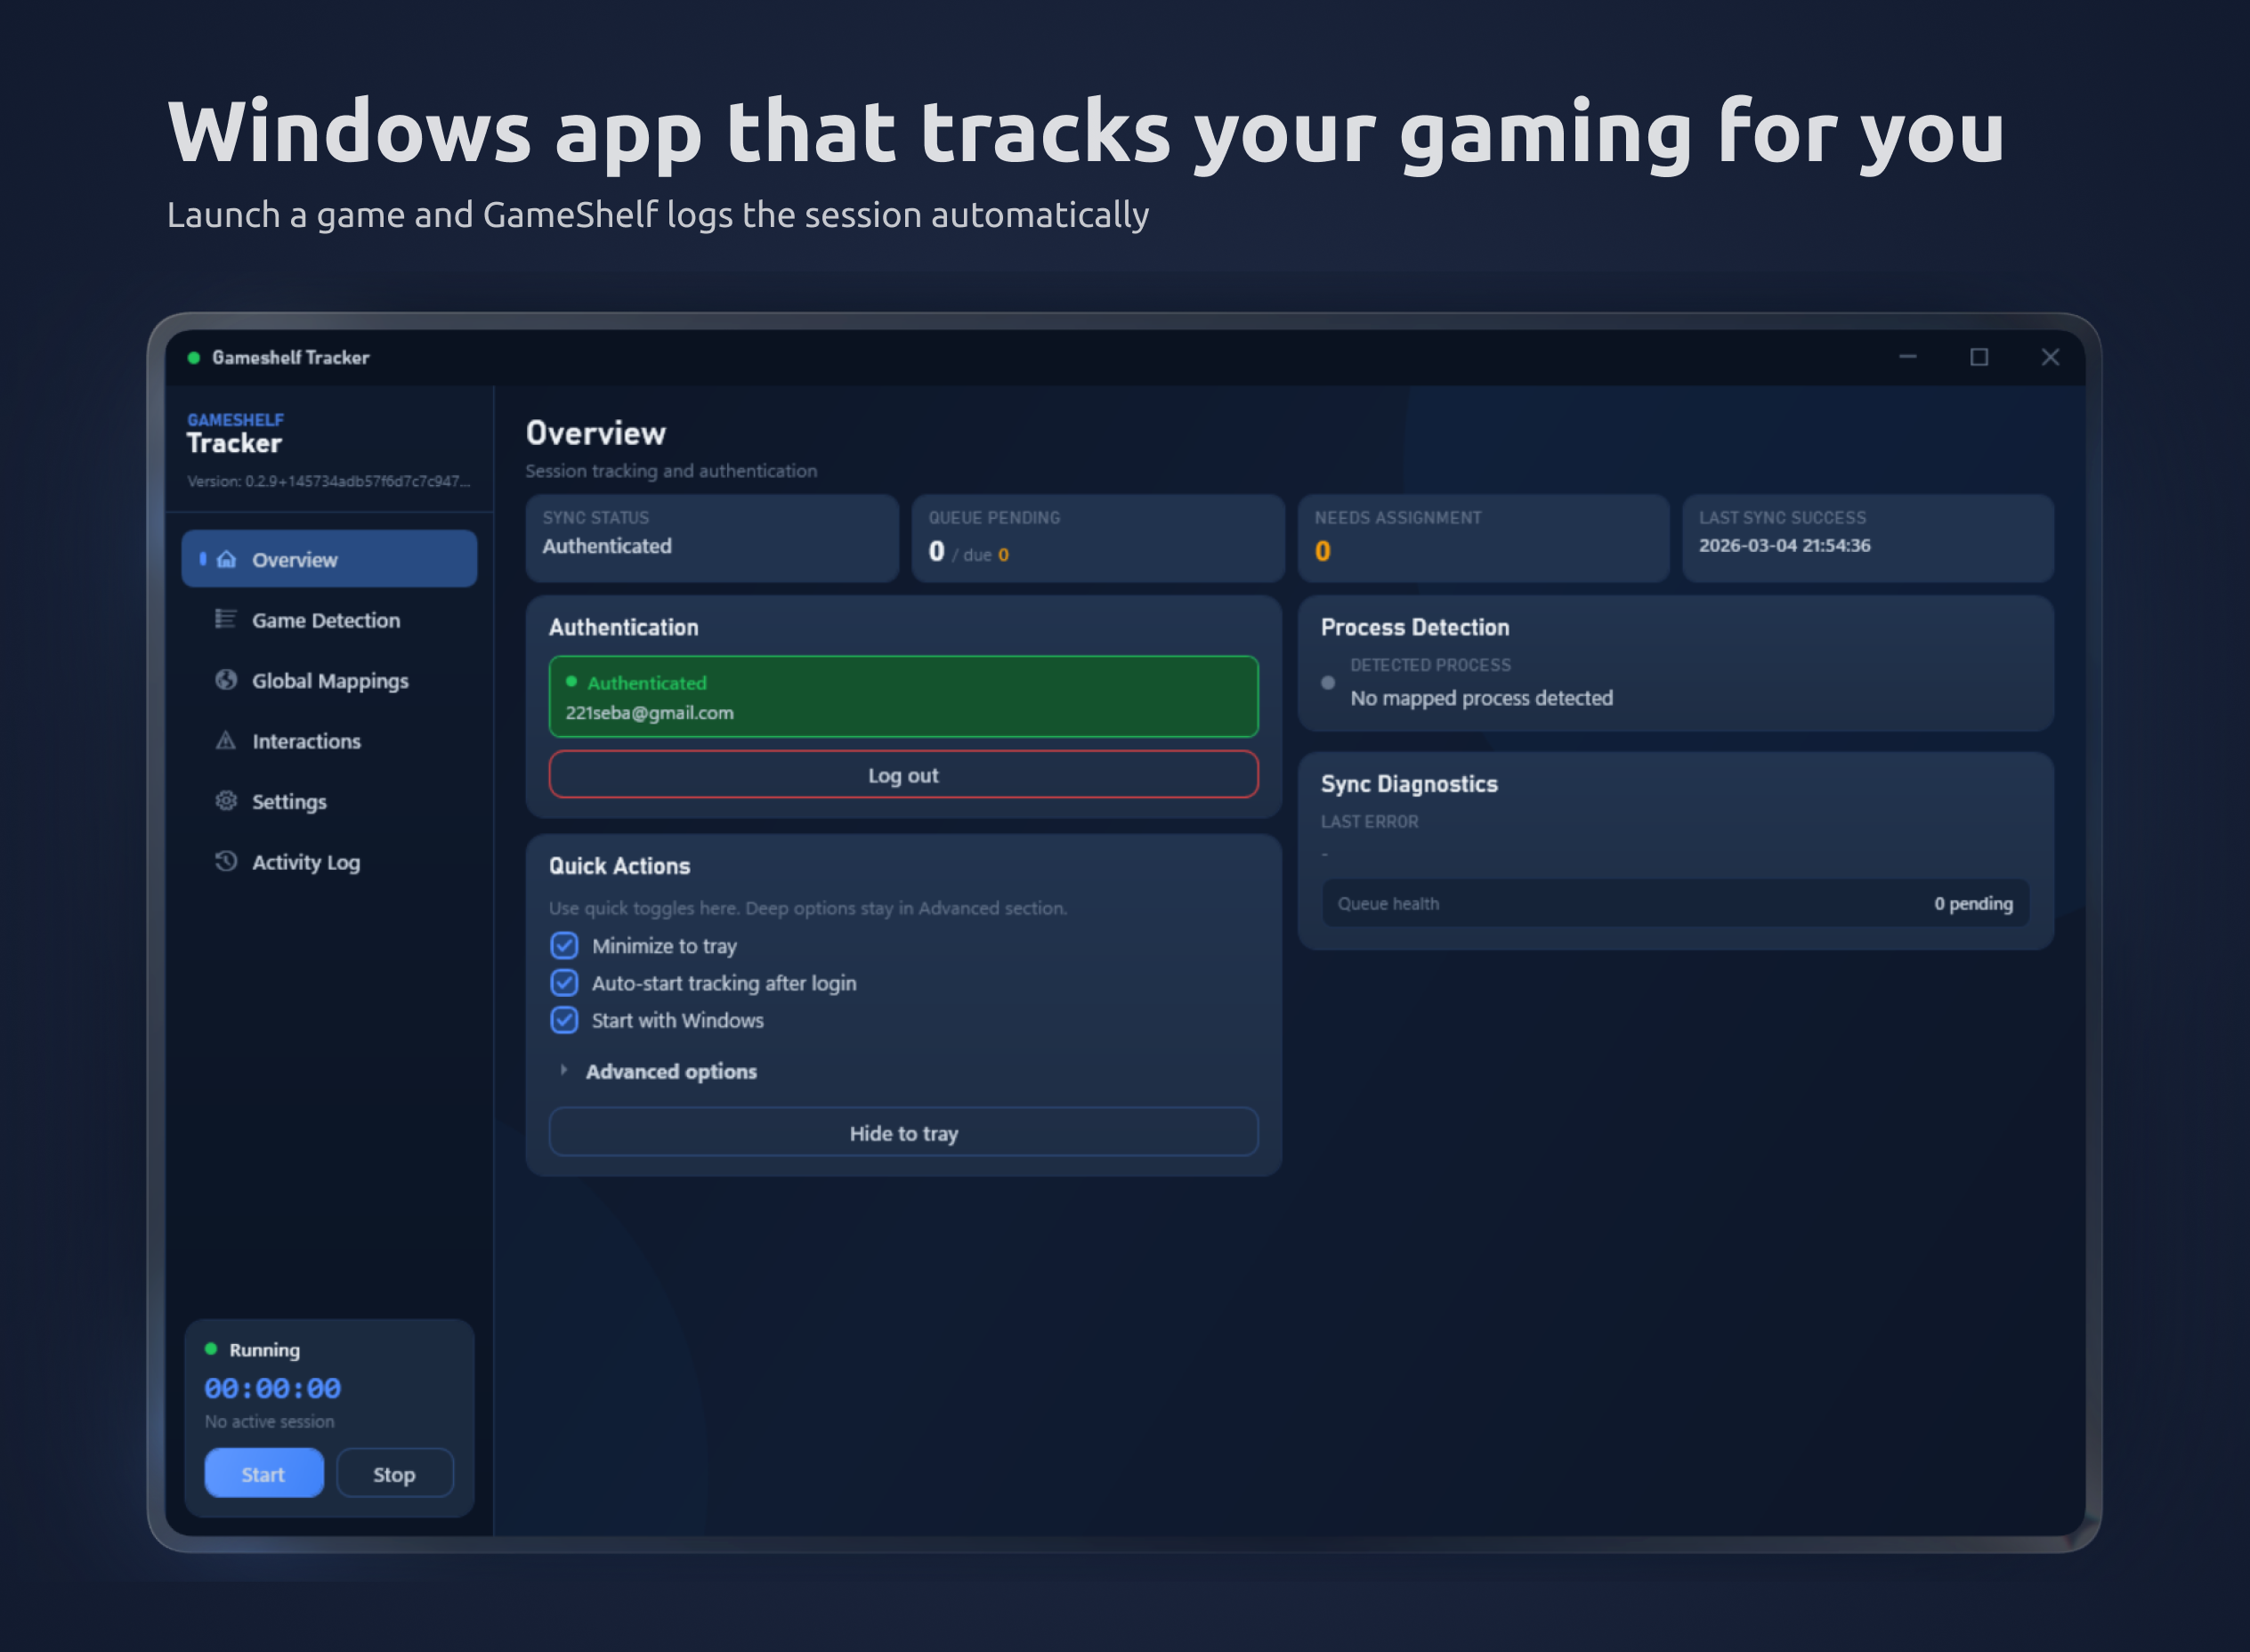
Task: Open the Interactions section in sidebar
Action: [306, 741]
